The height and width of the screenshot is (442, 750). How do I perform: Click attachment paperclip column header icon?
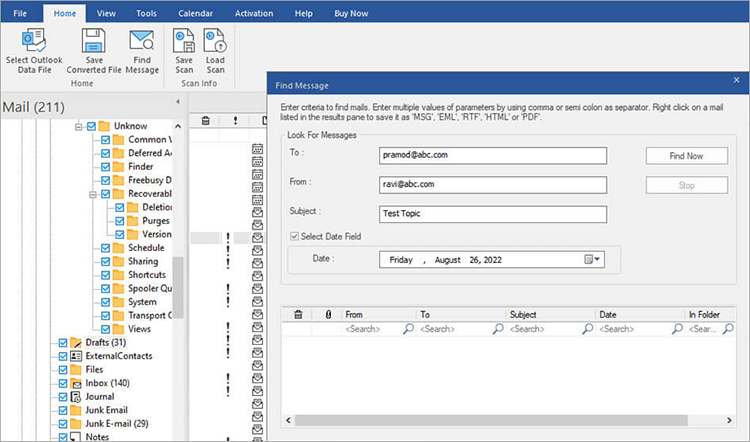pyautogui.click(x=327, y=315)
